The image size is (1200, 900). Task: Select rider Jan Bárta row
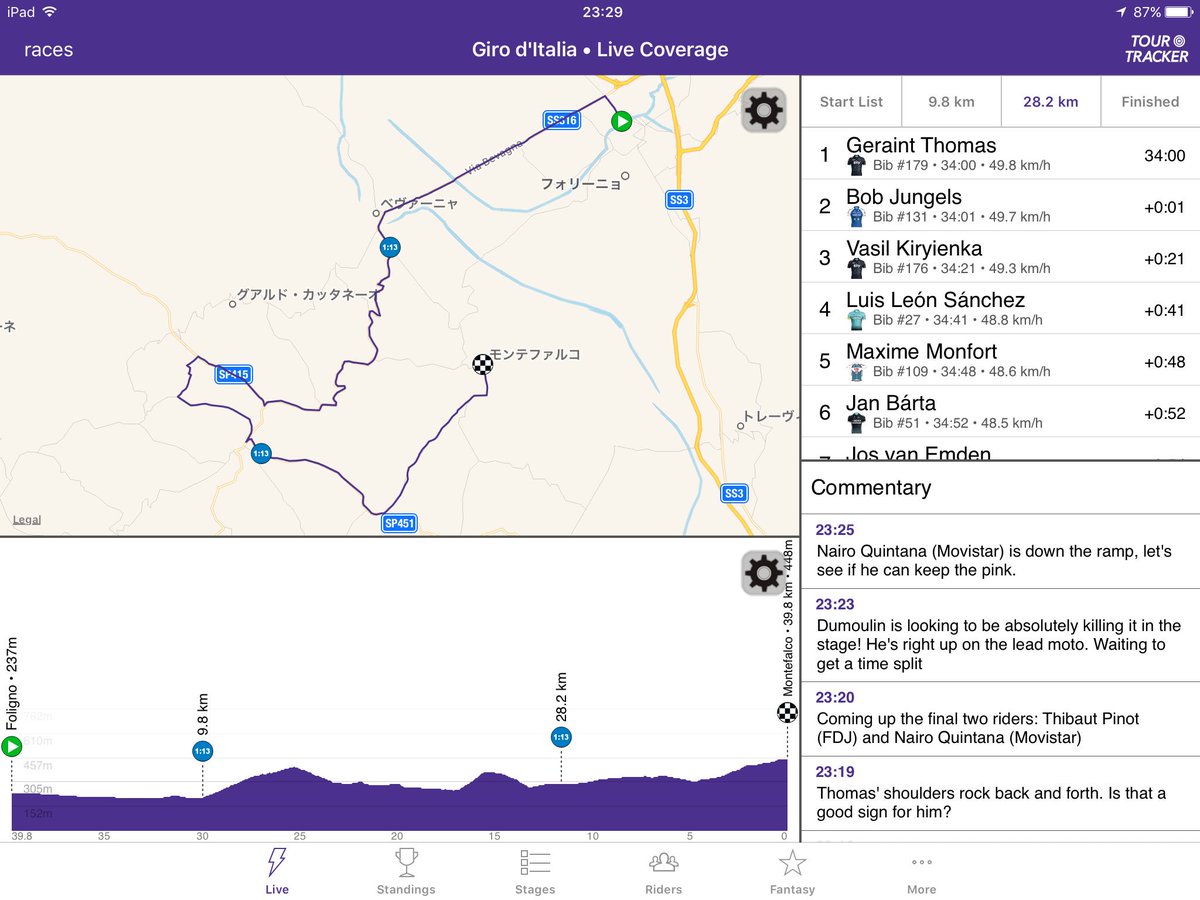click(1000, 412)
